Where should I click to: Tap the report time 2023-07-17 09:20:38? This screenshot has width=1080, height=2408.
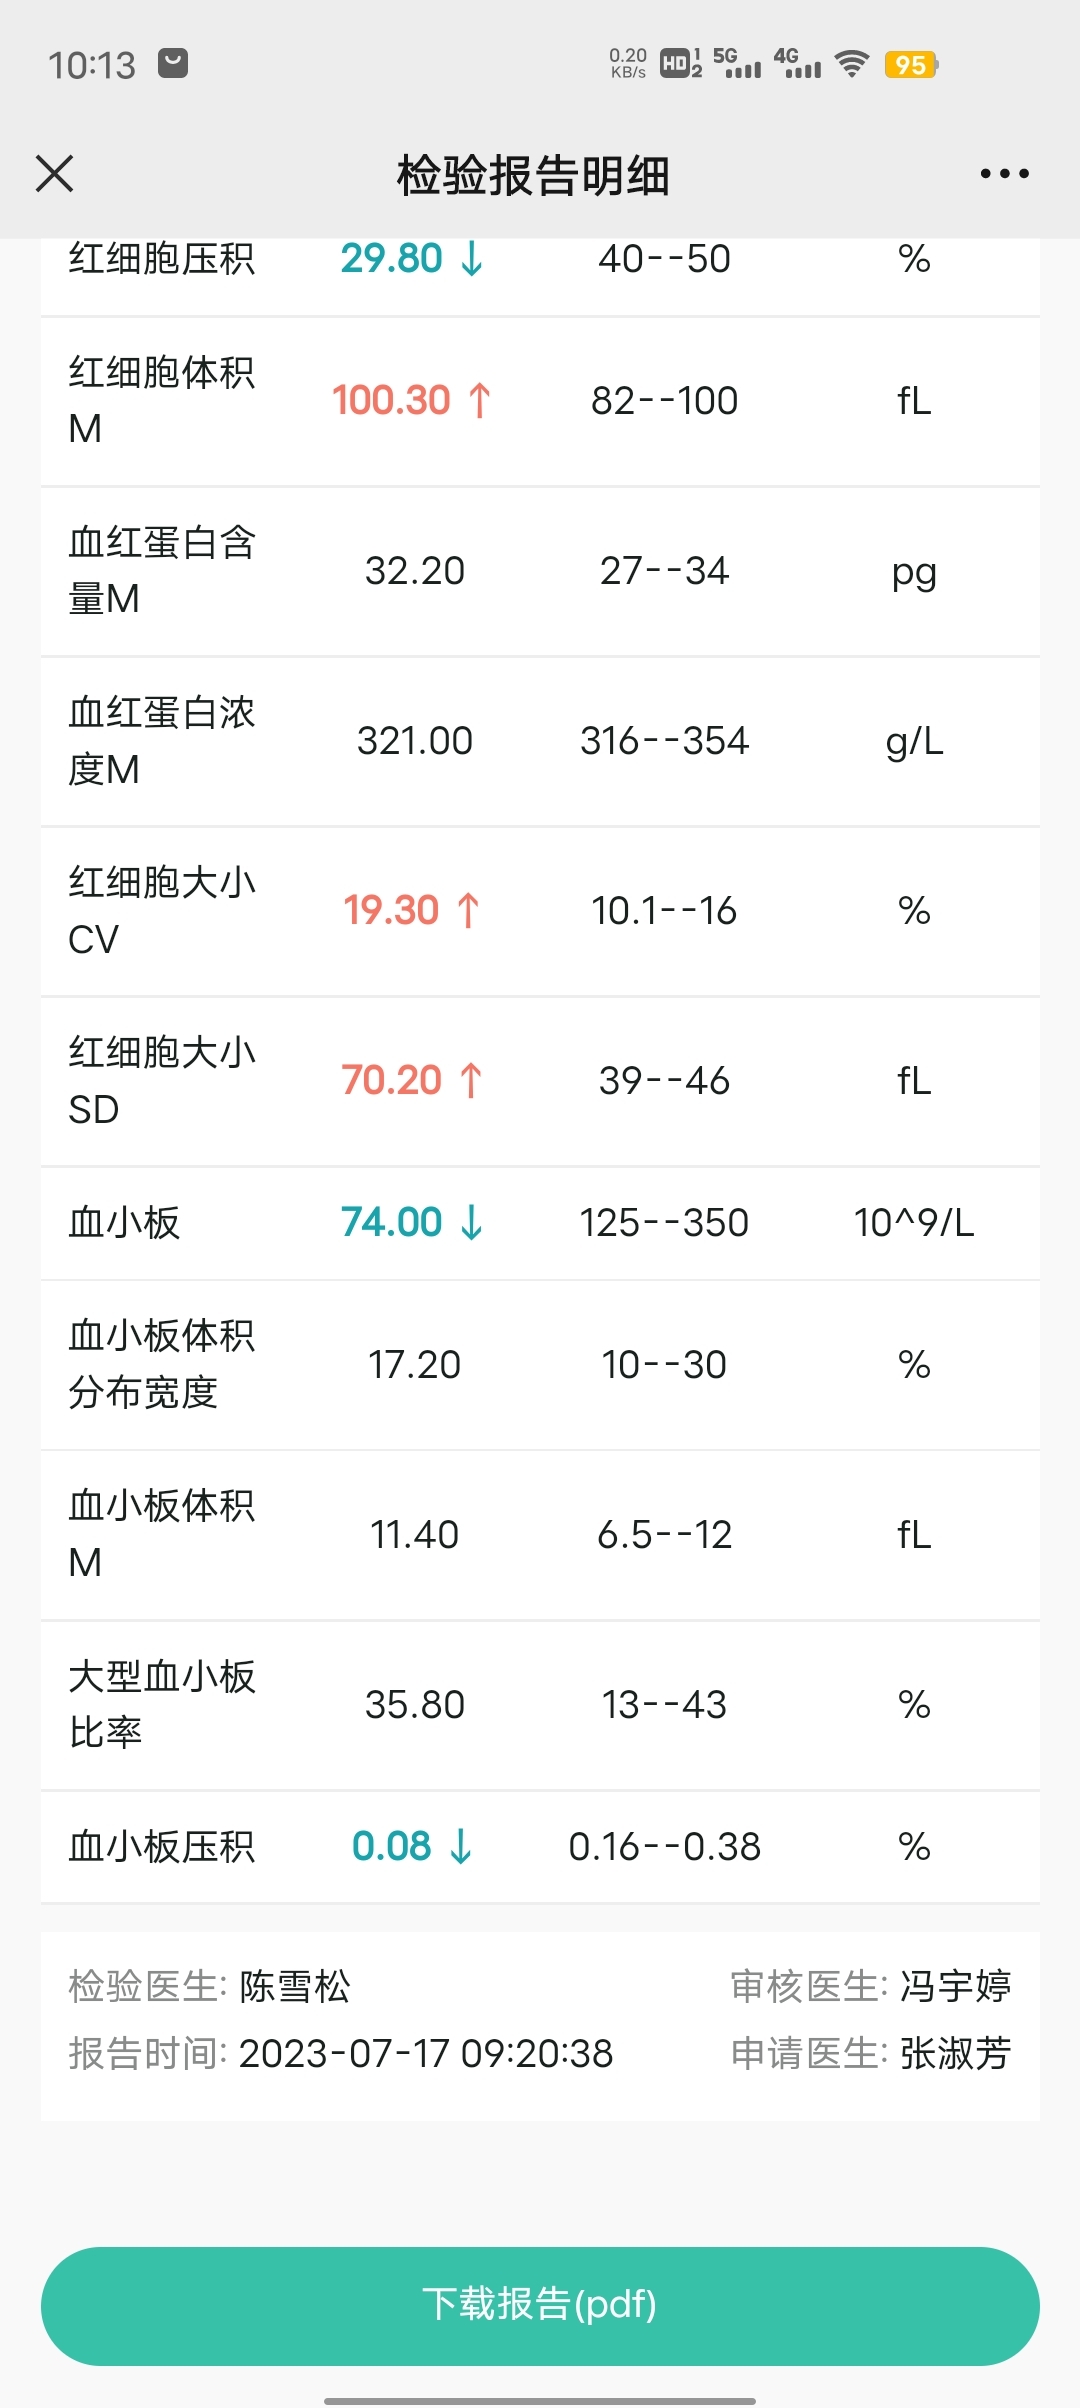click(426, 2054)
